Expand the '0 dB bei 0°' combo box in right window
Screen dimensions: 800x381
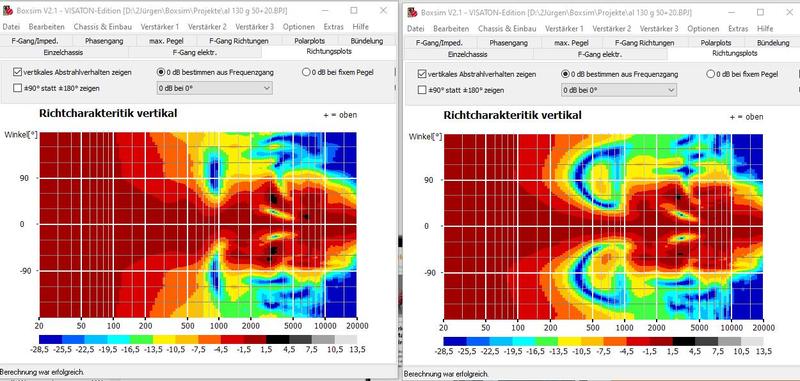pyautogui.click(x=619, y=90)
